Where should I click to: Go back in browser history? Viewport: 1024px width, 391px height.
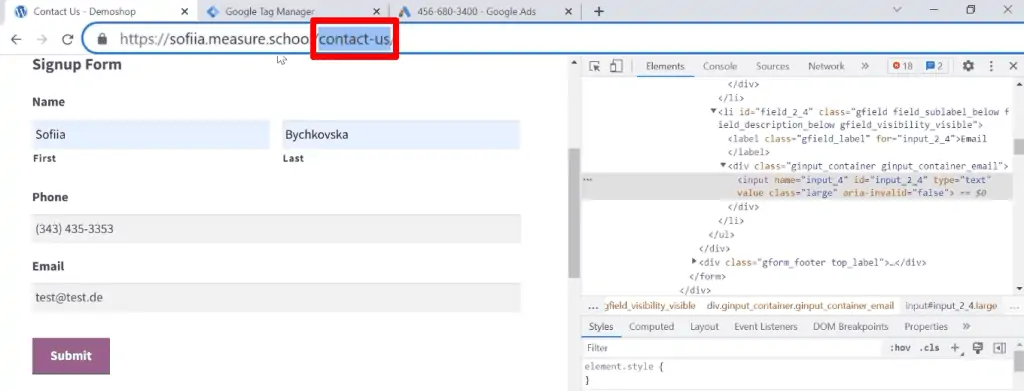point(16,39)
